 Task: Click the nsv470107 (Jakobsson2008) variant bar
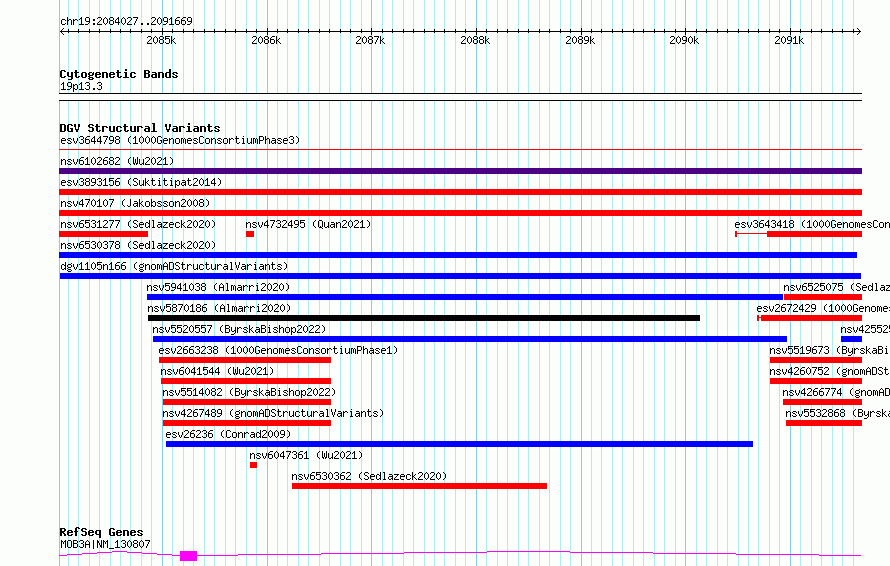(x=460, y=213)
